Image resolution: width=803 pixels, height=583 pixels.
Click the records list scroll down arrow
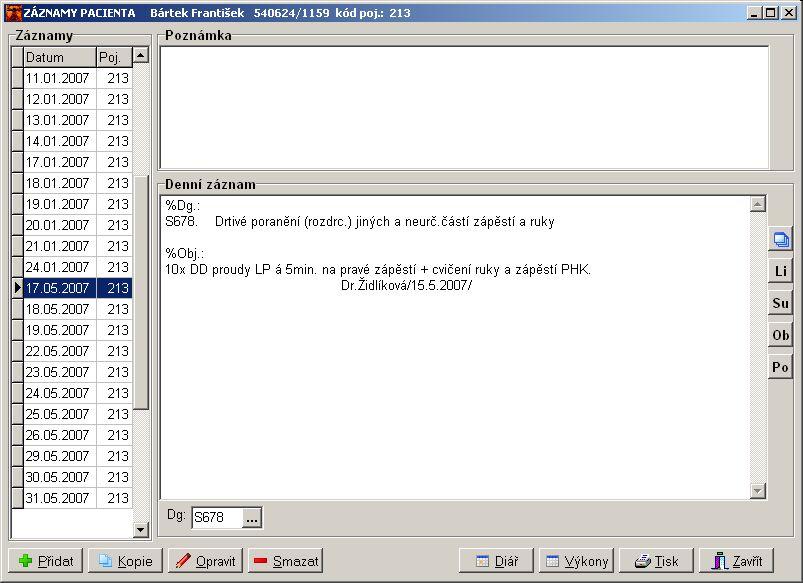(x=141, y=529)
